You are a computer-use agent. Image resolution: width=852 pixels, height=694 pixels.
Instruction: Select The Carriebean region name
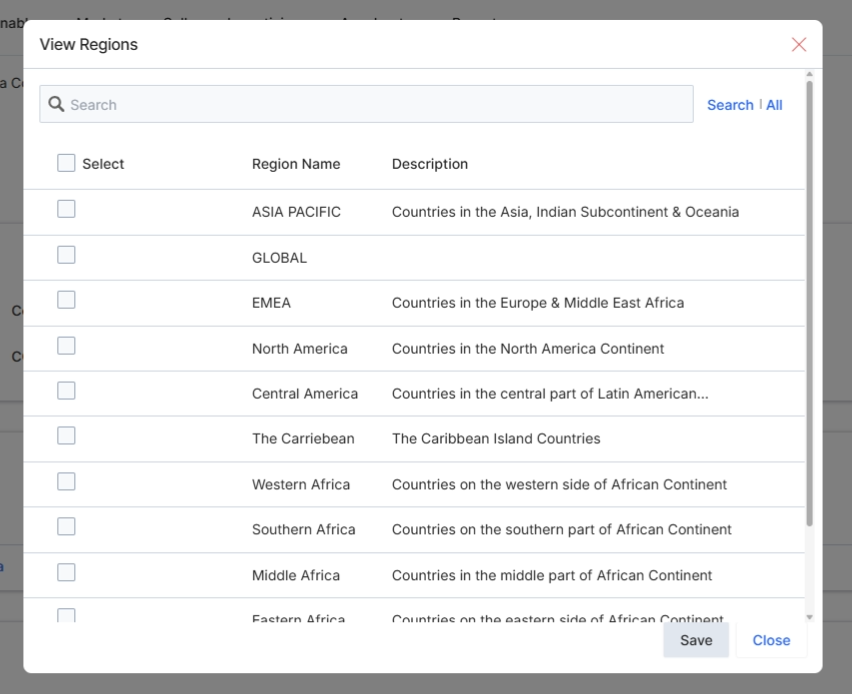(x=303, y=439)
